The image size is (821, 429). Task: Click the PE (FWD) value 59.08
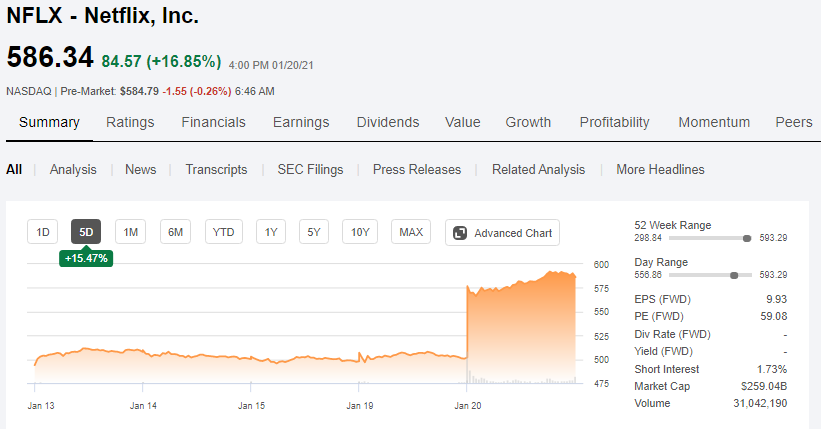tap(774, 316)
